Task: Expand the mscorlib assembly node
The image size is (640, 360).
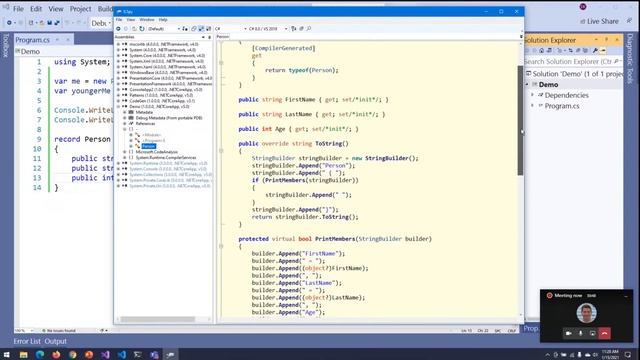Action: point(118,44)
